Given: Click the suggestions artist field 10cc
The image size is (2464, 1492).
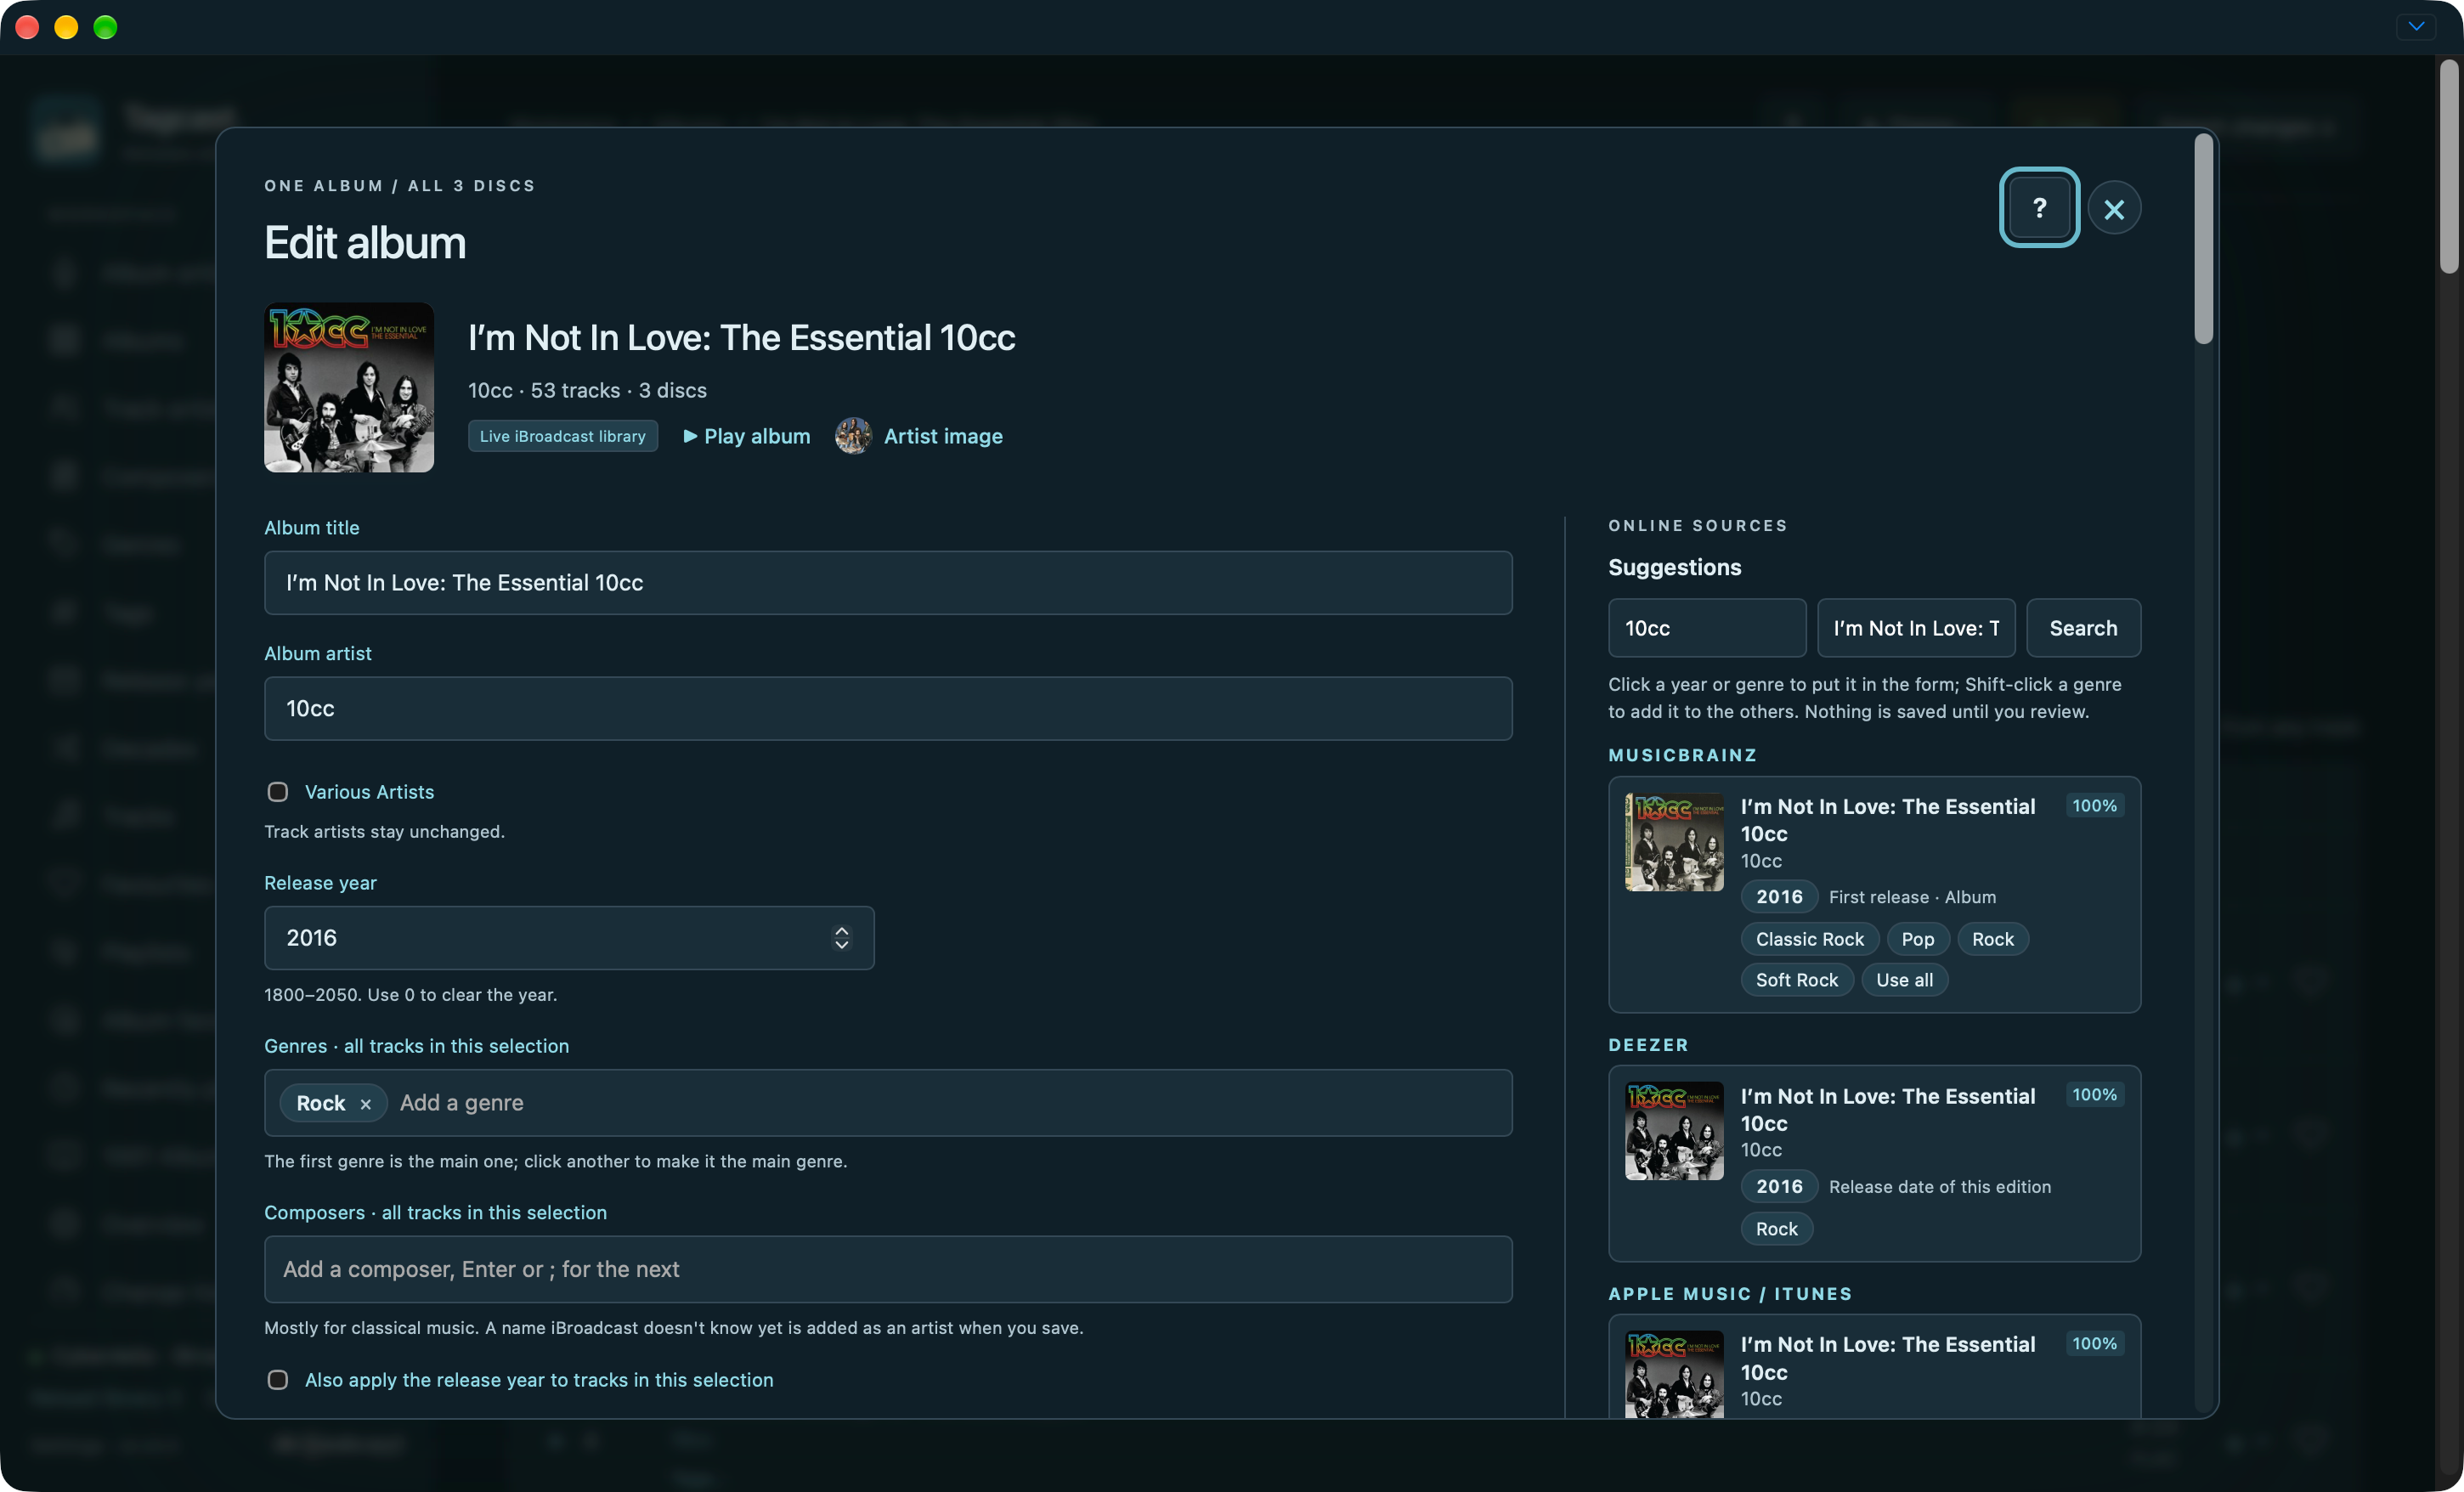Looking at the screenshot, I should [x=1706, y=628].
